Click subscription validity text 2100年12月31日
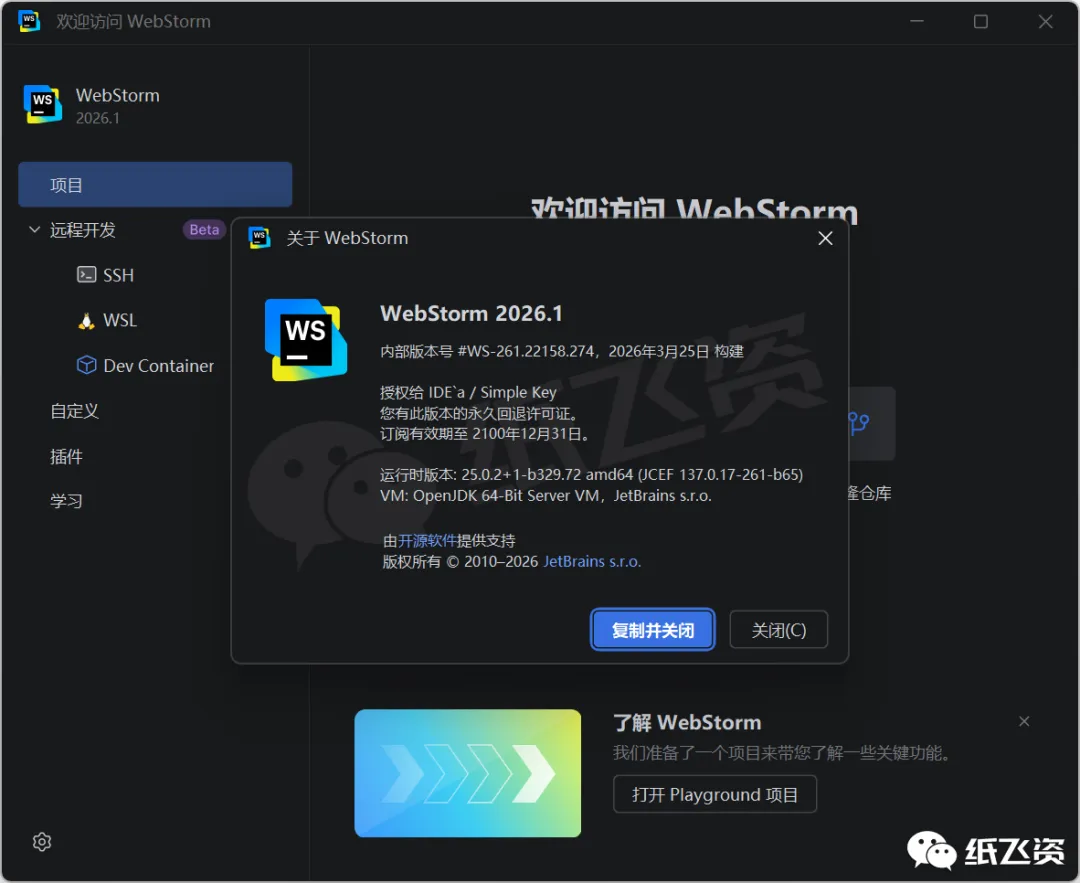The height and width of the screenshot is (883, 1080). pyautogui.click(x=527, y=434)
